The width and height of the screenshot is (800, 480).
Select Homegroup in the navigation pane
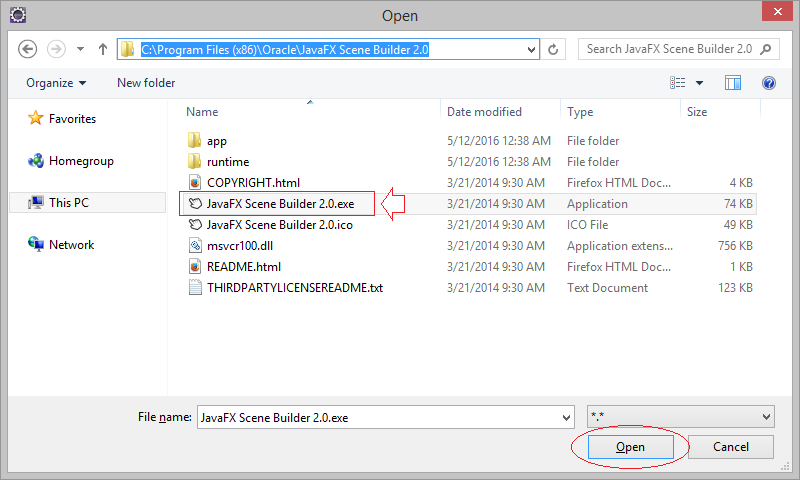81,161
